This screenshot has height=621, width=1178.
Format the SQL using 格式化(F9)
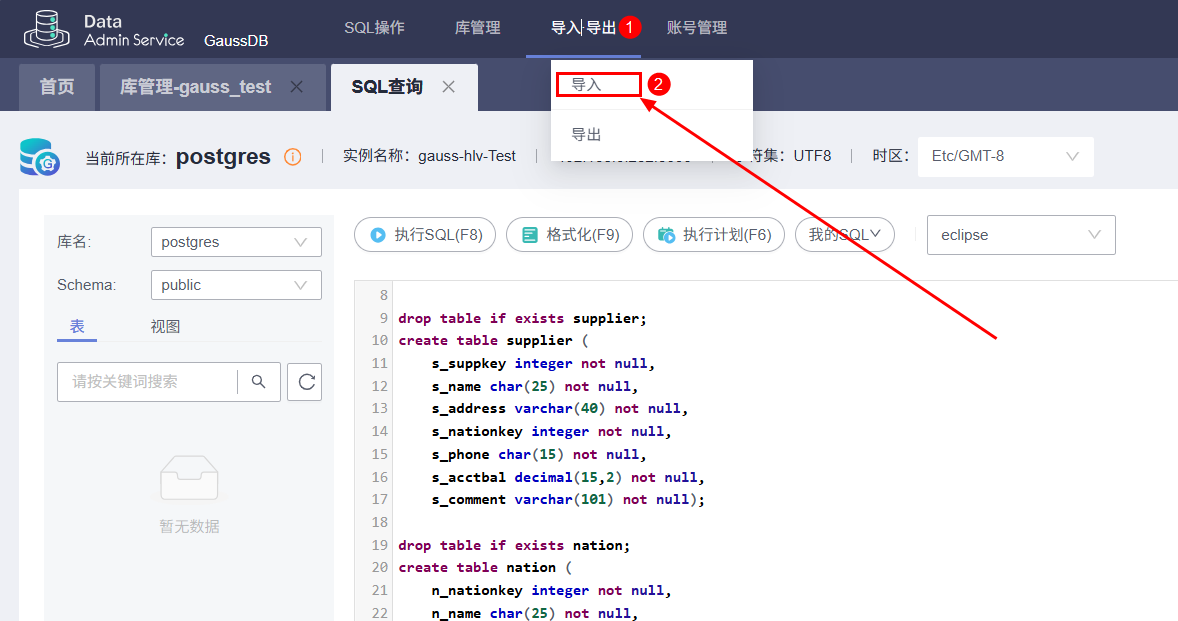(x=570, y=235)
